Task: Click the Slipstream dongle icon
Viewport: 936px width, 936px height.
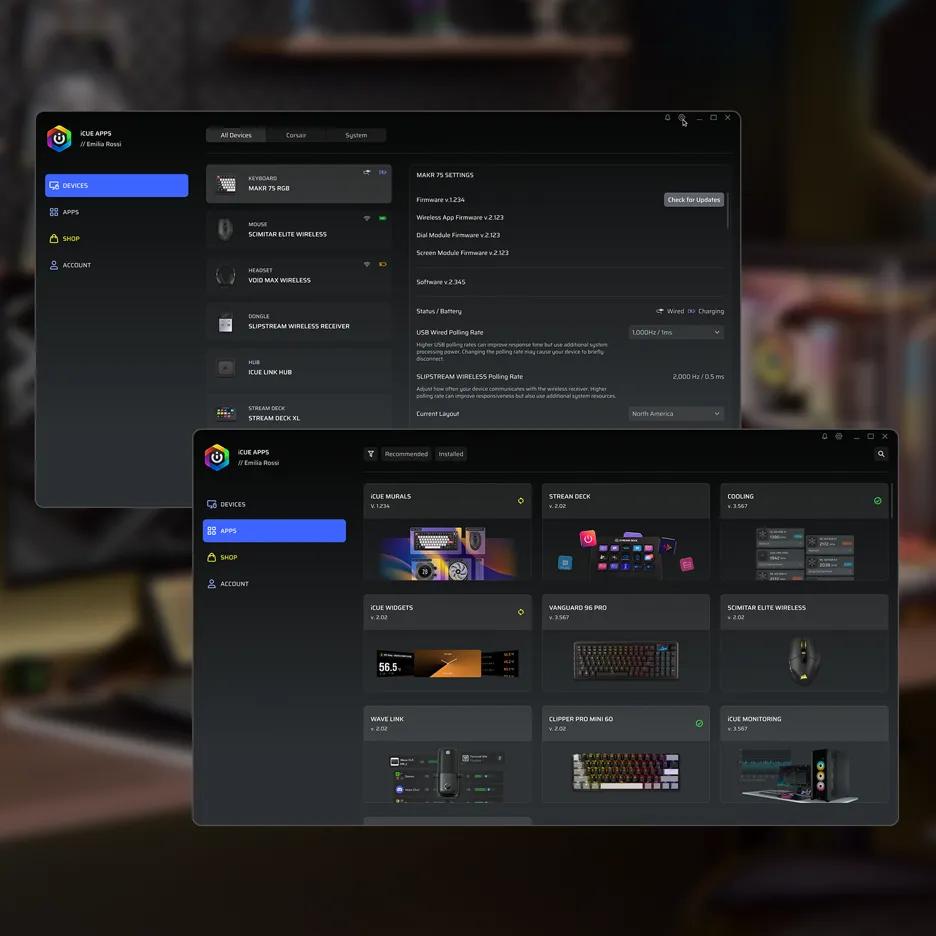Action: coord(225,322)
